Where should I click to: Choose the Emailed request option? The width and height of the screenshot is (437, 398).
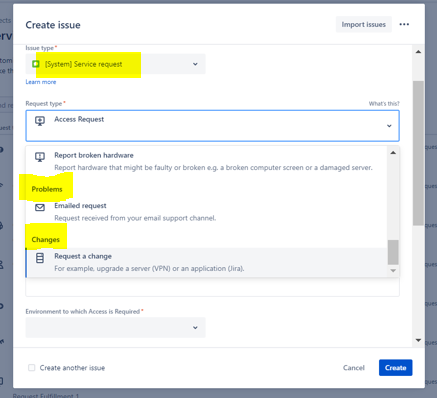click(x=207, y=212)
